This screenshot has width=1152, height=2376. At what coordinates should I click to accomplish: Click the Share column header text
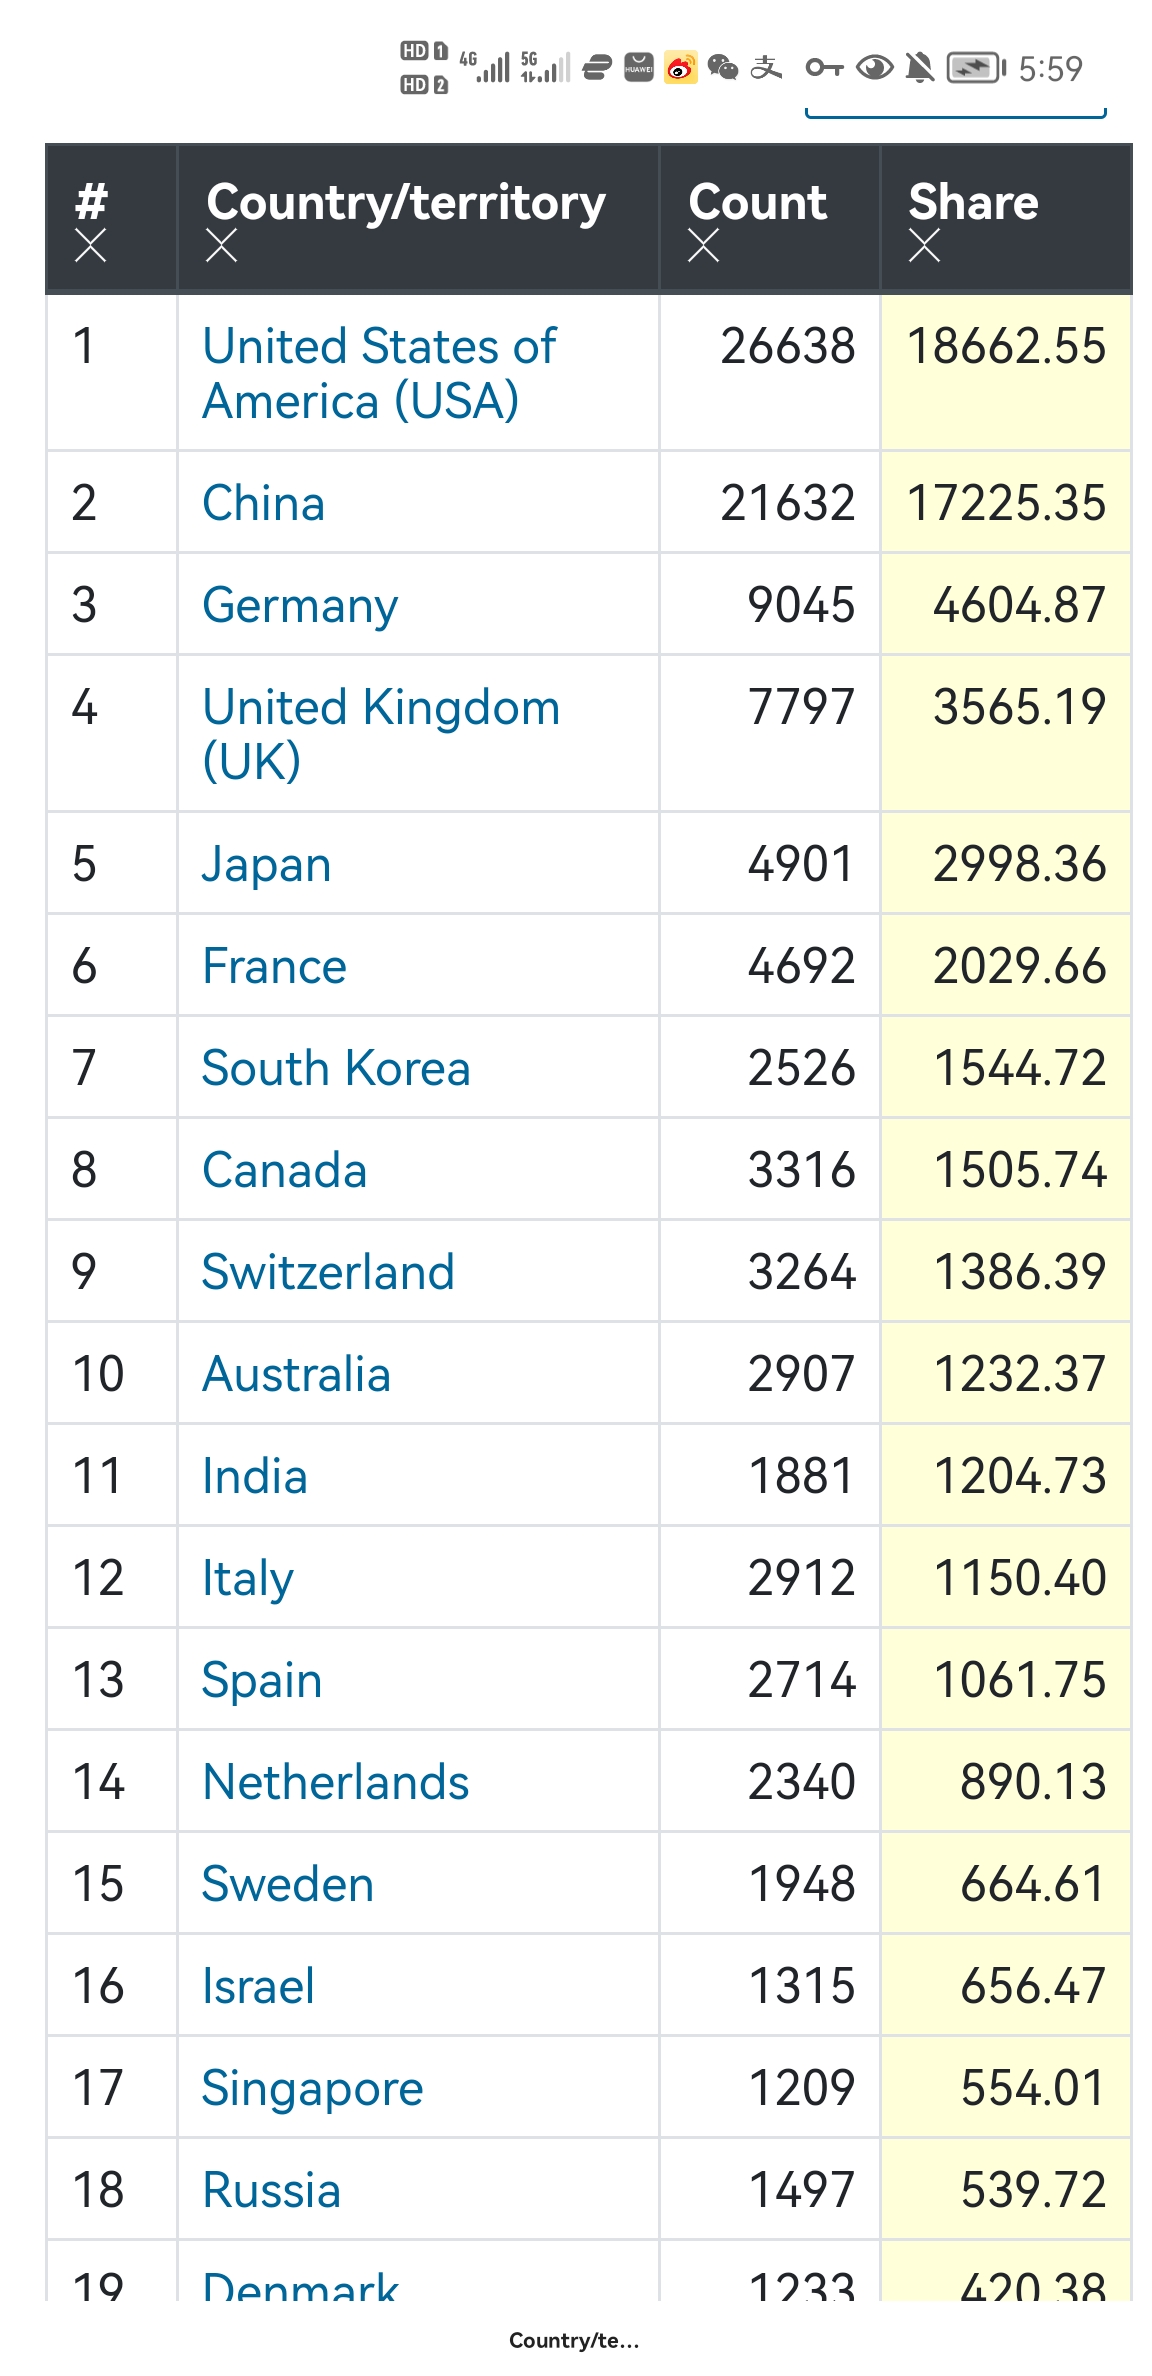pos(973,202)
